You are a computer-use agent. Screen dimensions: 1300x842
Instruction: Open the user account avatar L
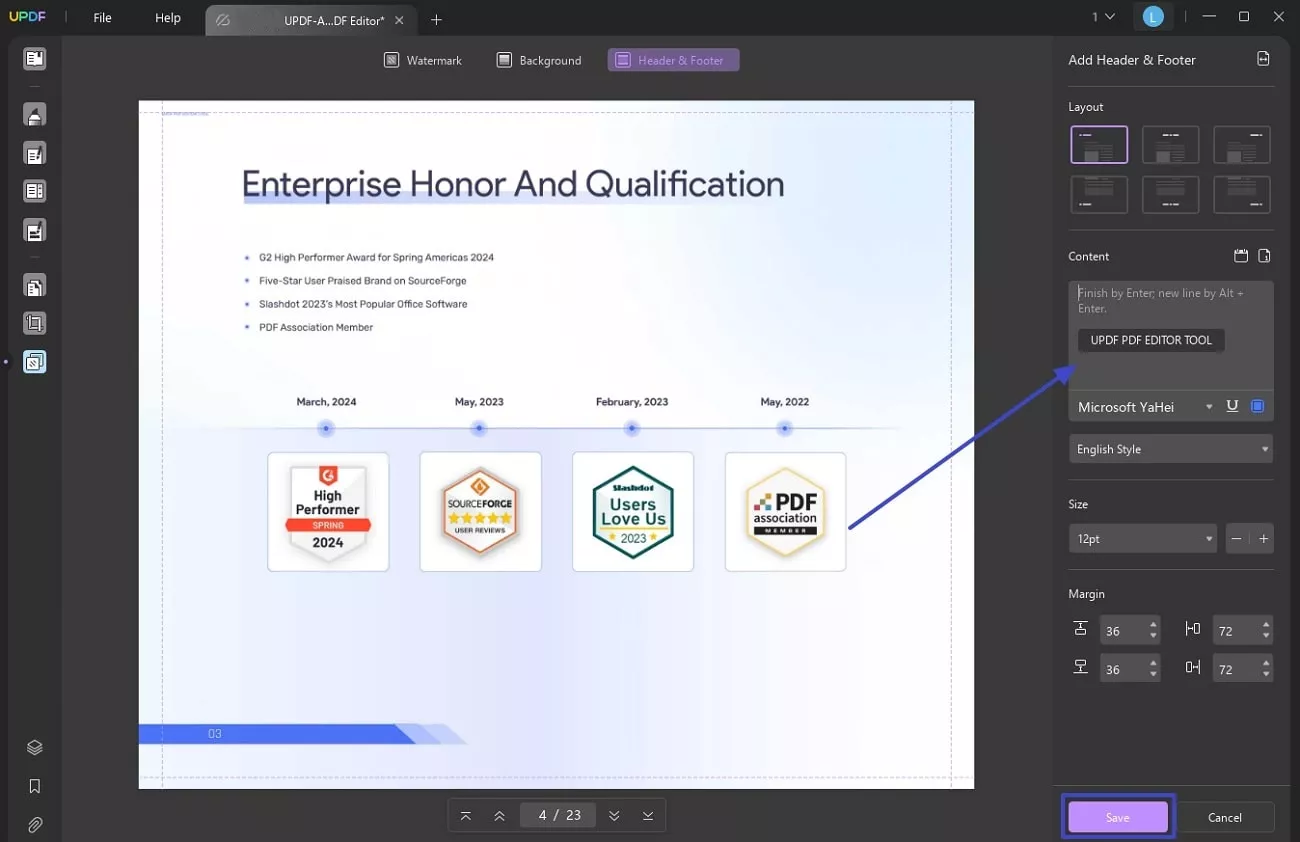[x=1153, y=17]
